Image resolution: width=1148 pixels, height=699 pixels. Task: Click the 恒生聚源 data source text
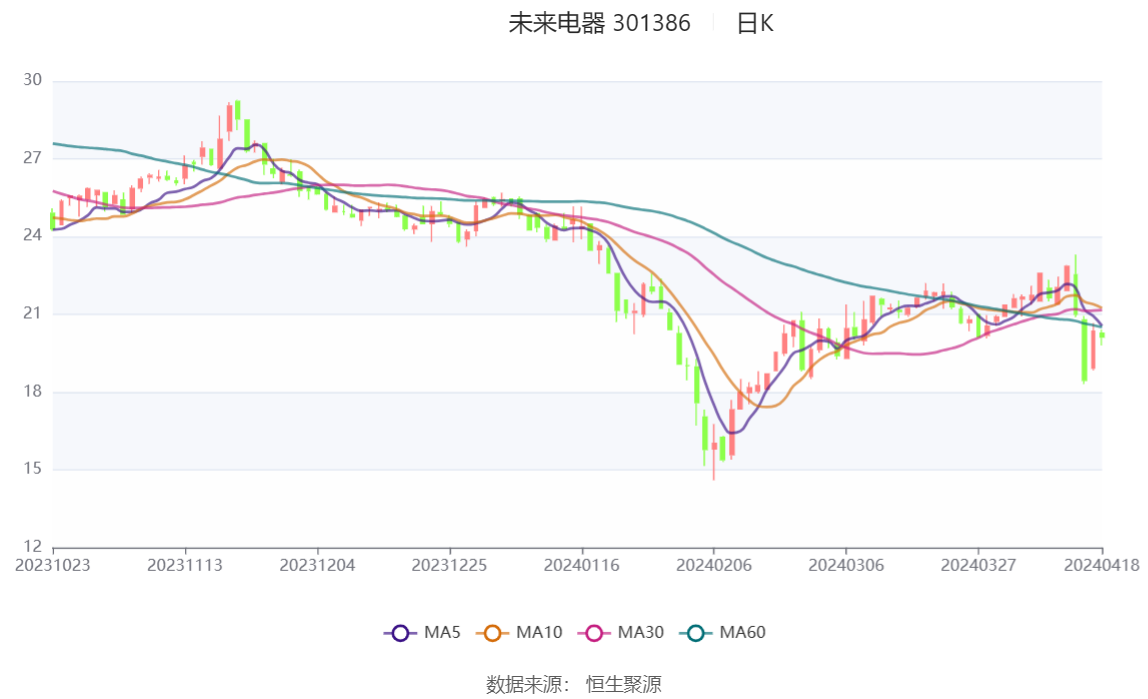click(624, 685)
